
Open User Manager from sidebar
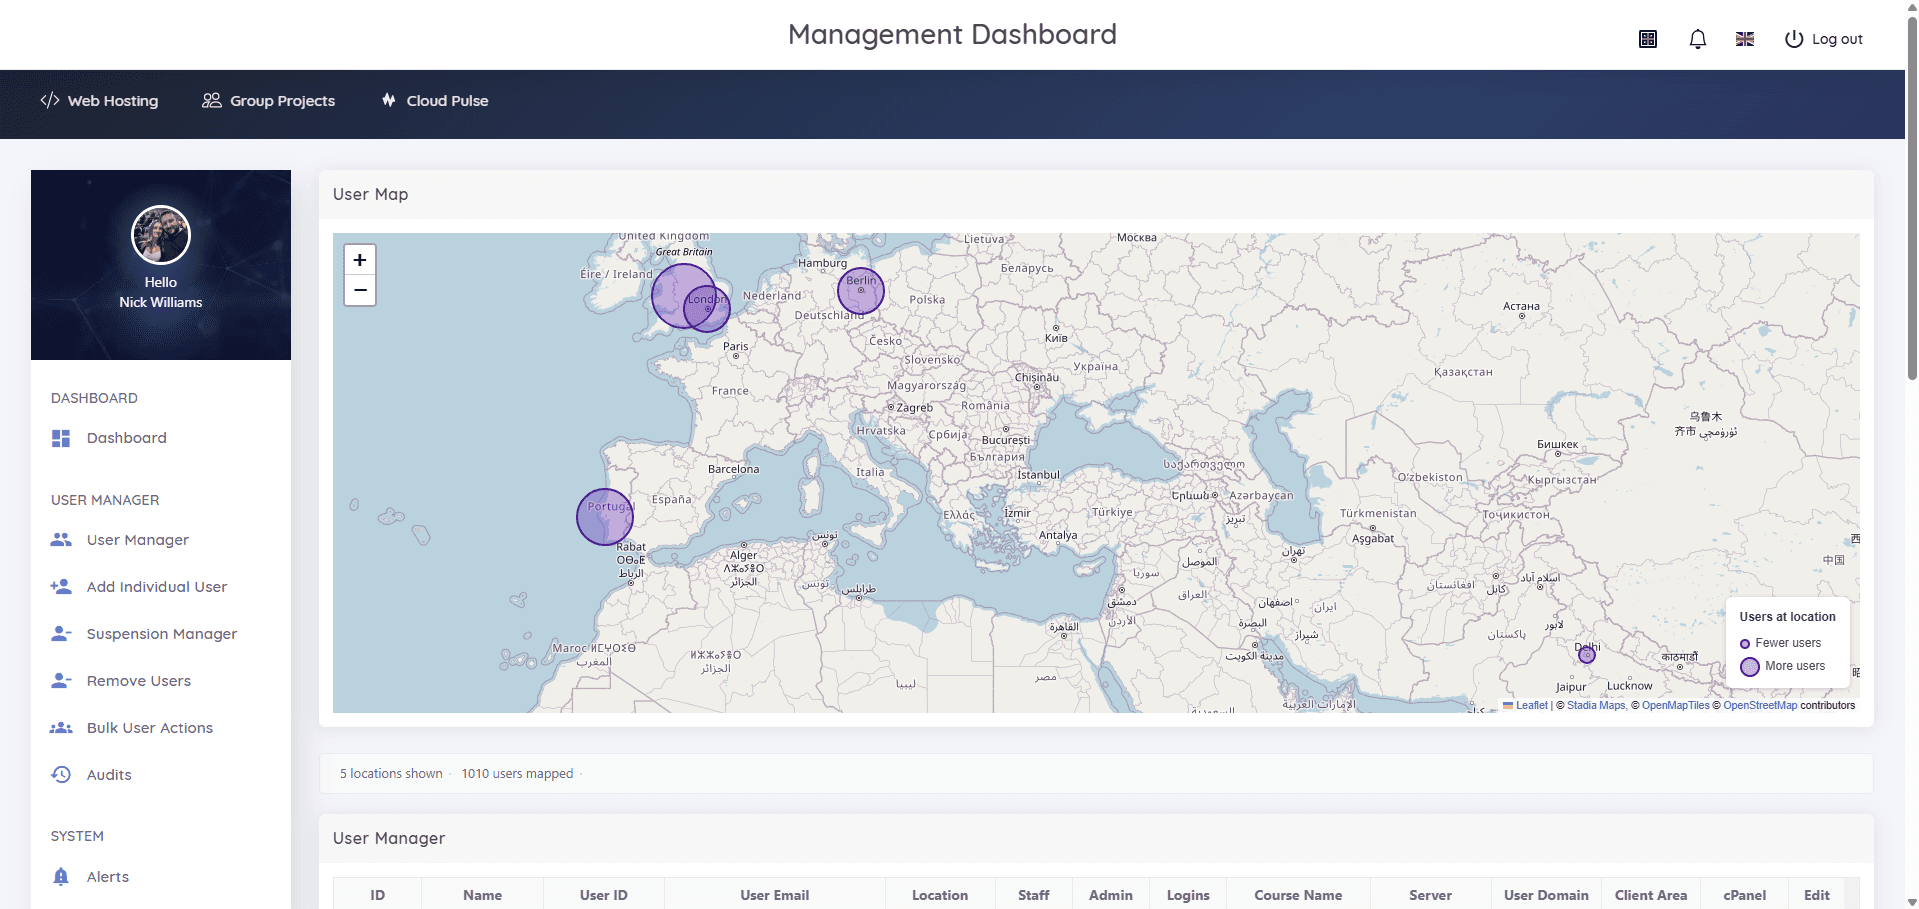coord(138,540)
